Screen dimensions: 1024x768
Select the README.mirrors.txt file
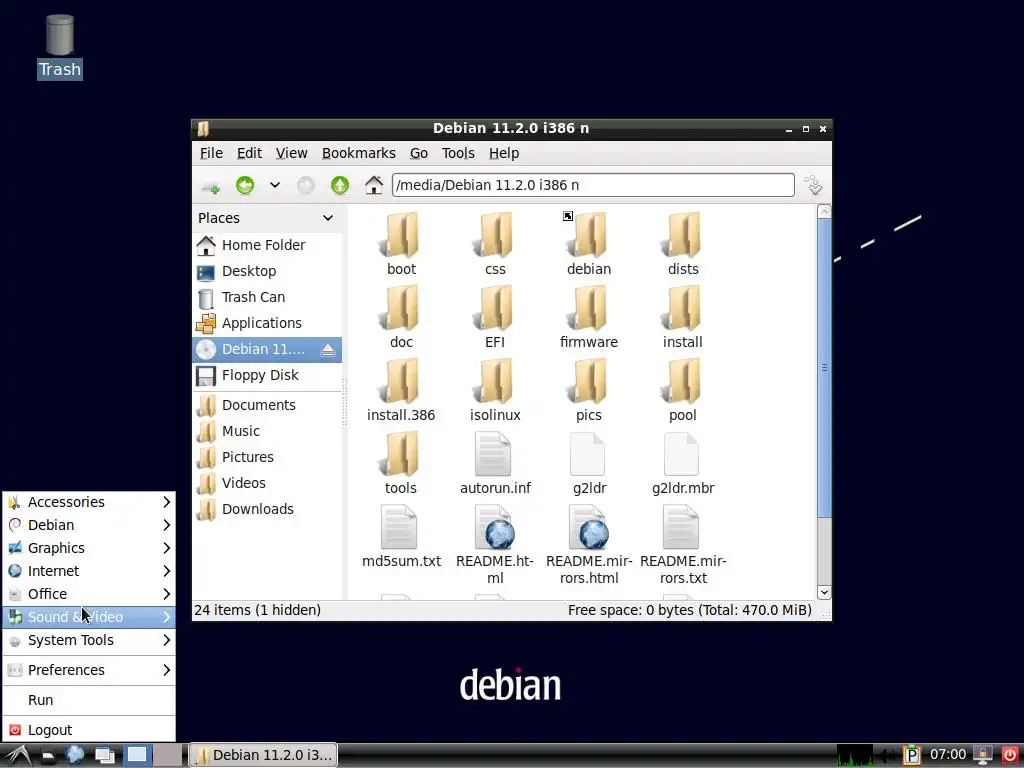(683, 545)
